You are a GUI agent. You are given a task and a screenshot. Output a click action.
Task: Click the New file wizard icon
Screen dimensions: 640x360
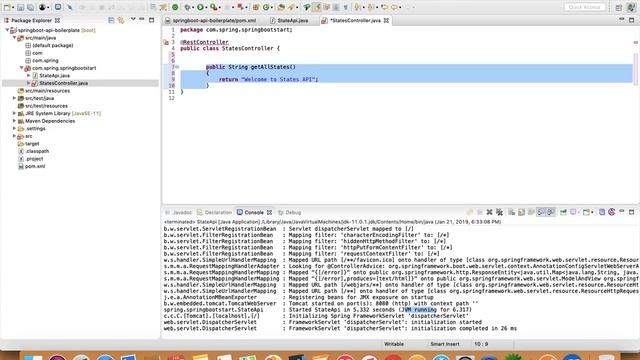point(7,7)
